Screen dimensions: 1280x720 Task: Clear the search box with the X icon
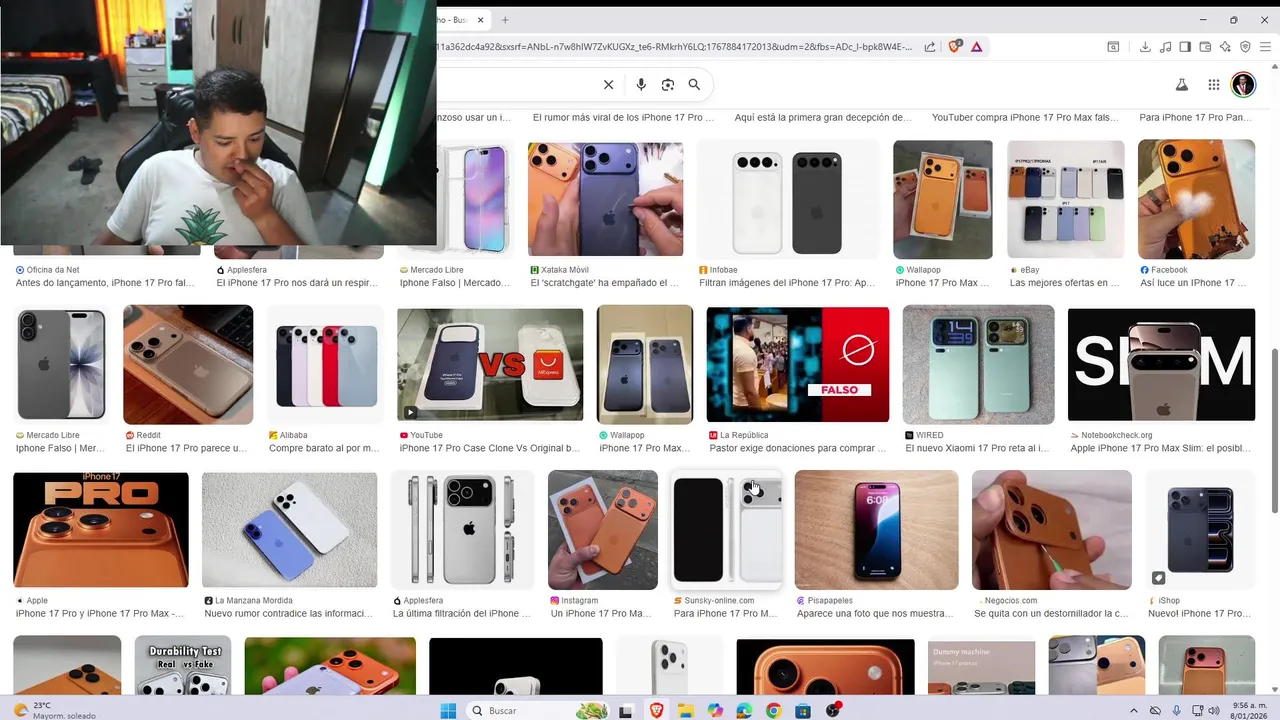coord(608,85)
